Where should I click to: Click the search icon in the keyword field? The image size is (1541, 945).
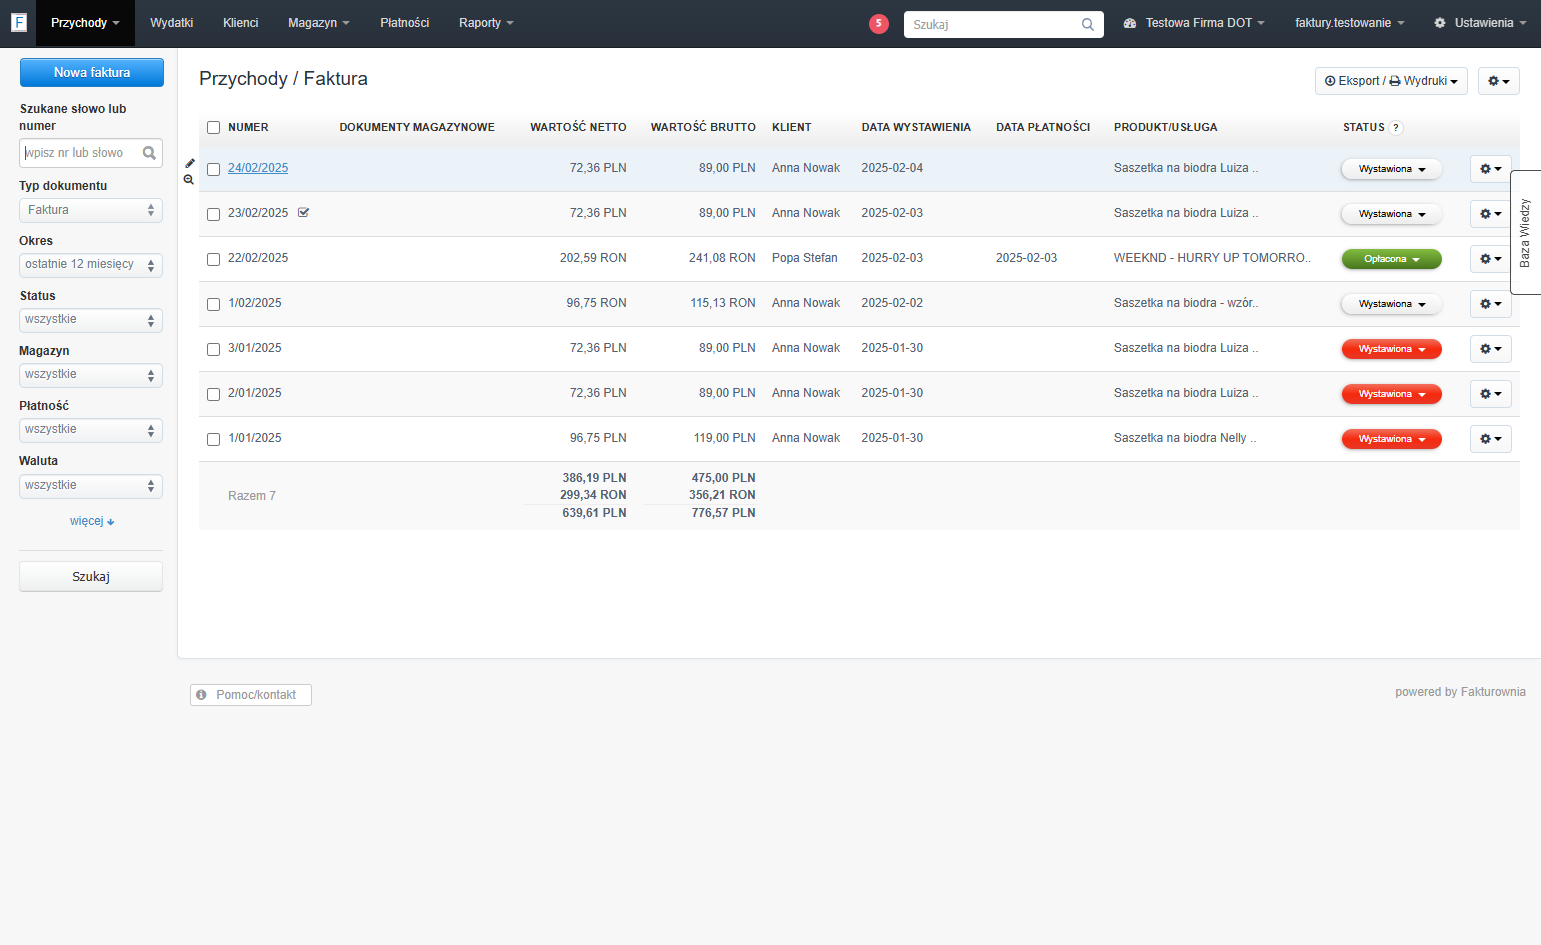coord(149,153)
